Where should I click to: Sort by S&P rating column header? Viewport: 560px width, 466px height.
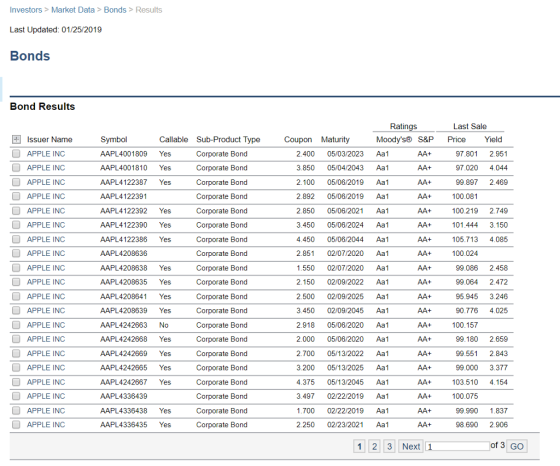tap(426, 140)
